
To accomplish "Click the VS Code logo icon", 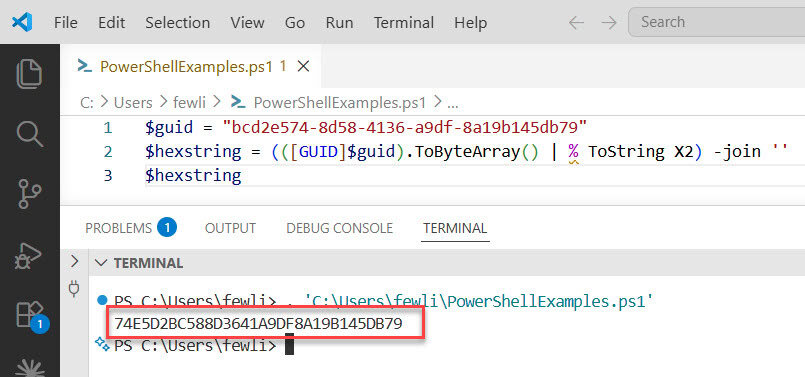I will [22, 22].
